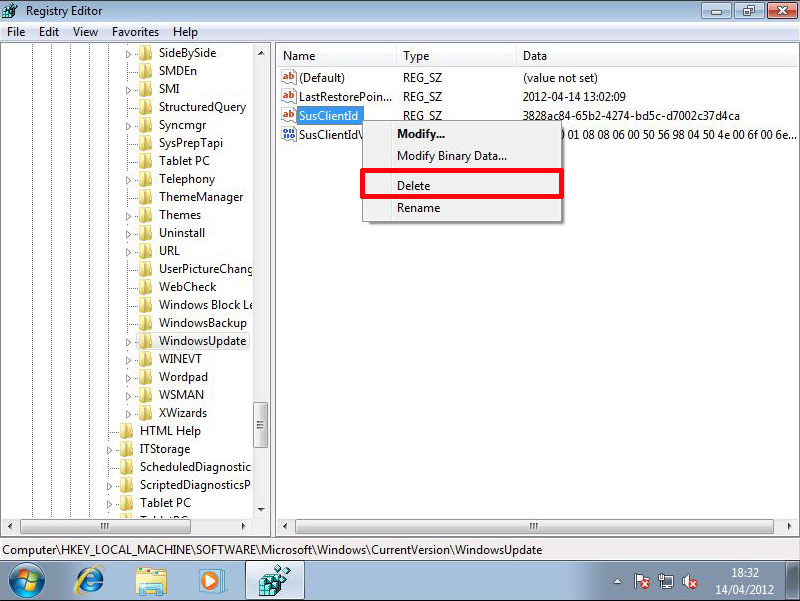Click the tree pane vertical scrollbar thumb
Screen dimensions: 800x601
pyautogui.click(x=261, y=424)
